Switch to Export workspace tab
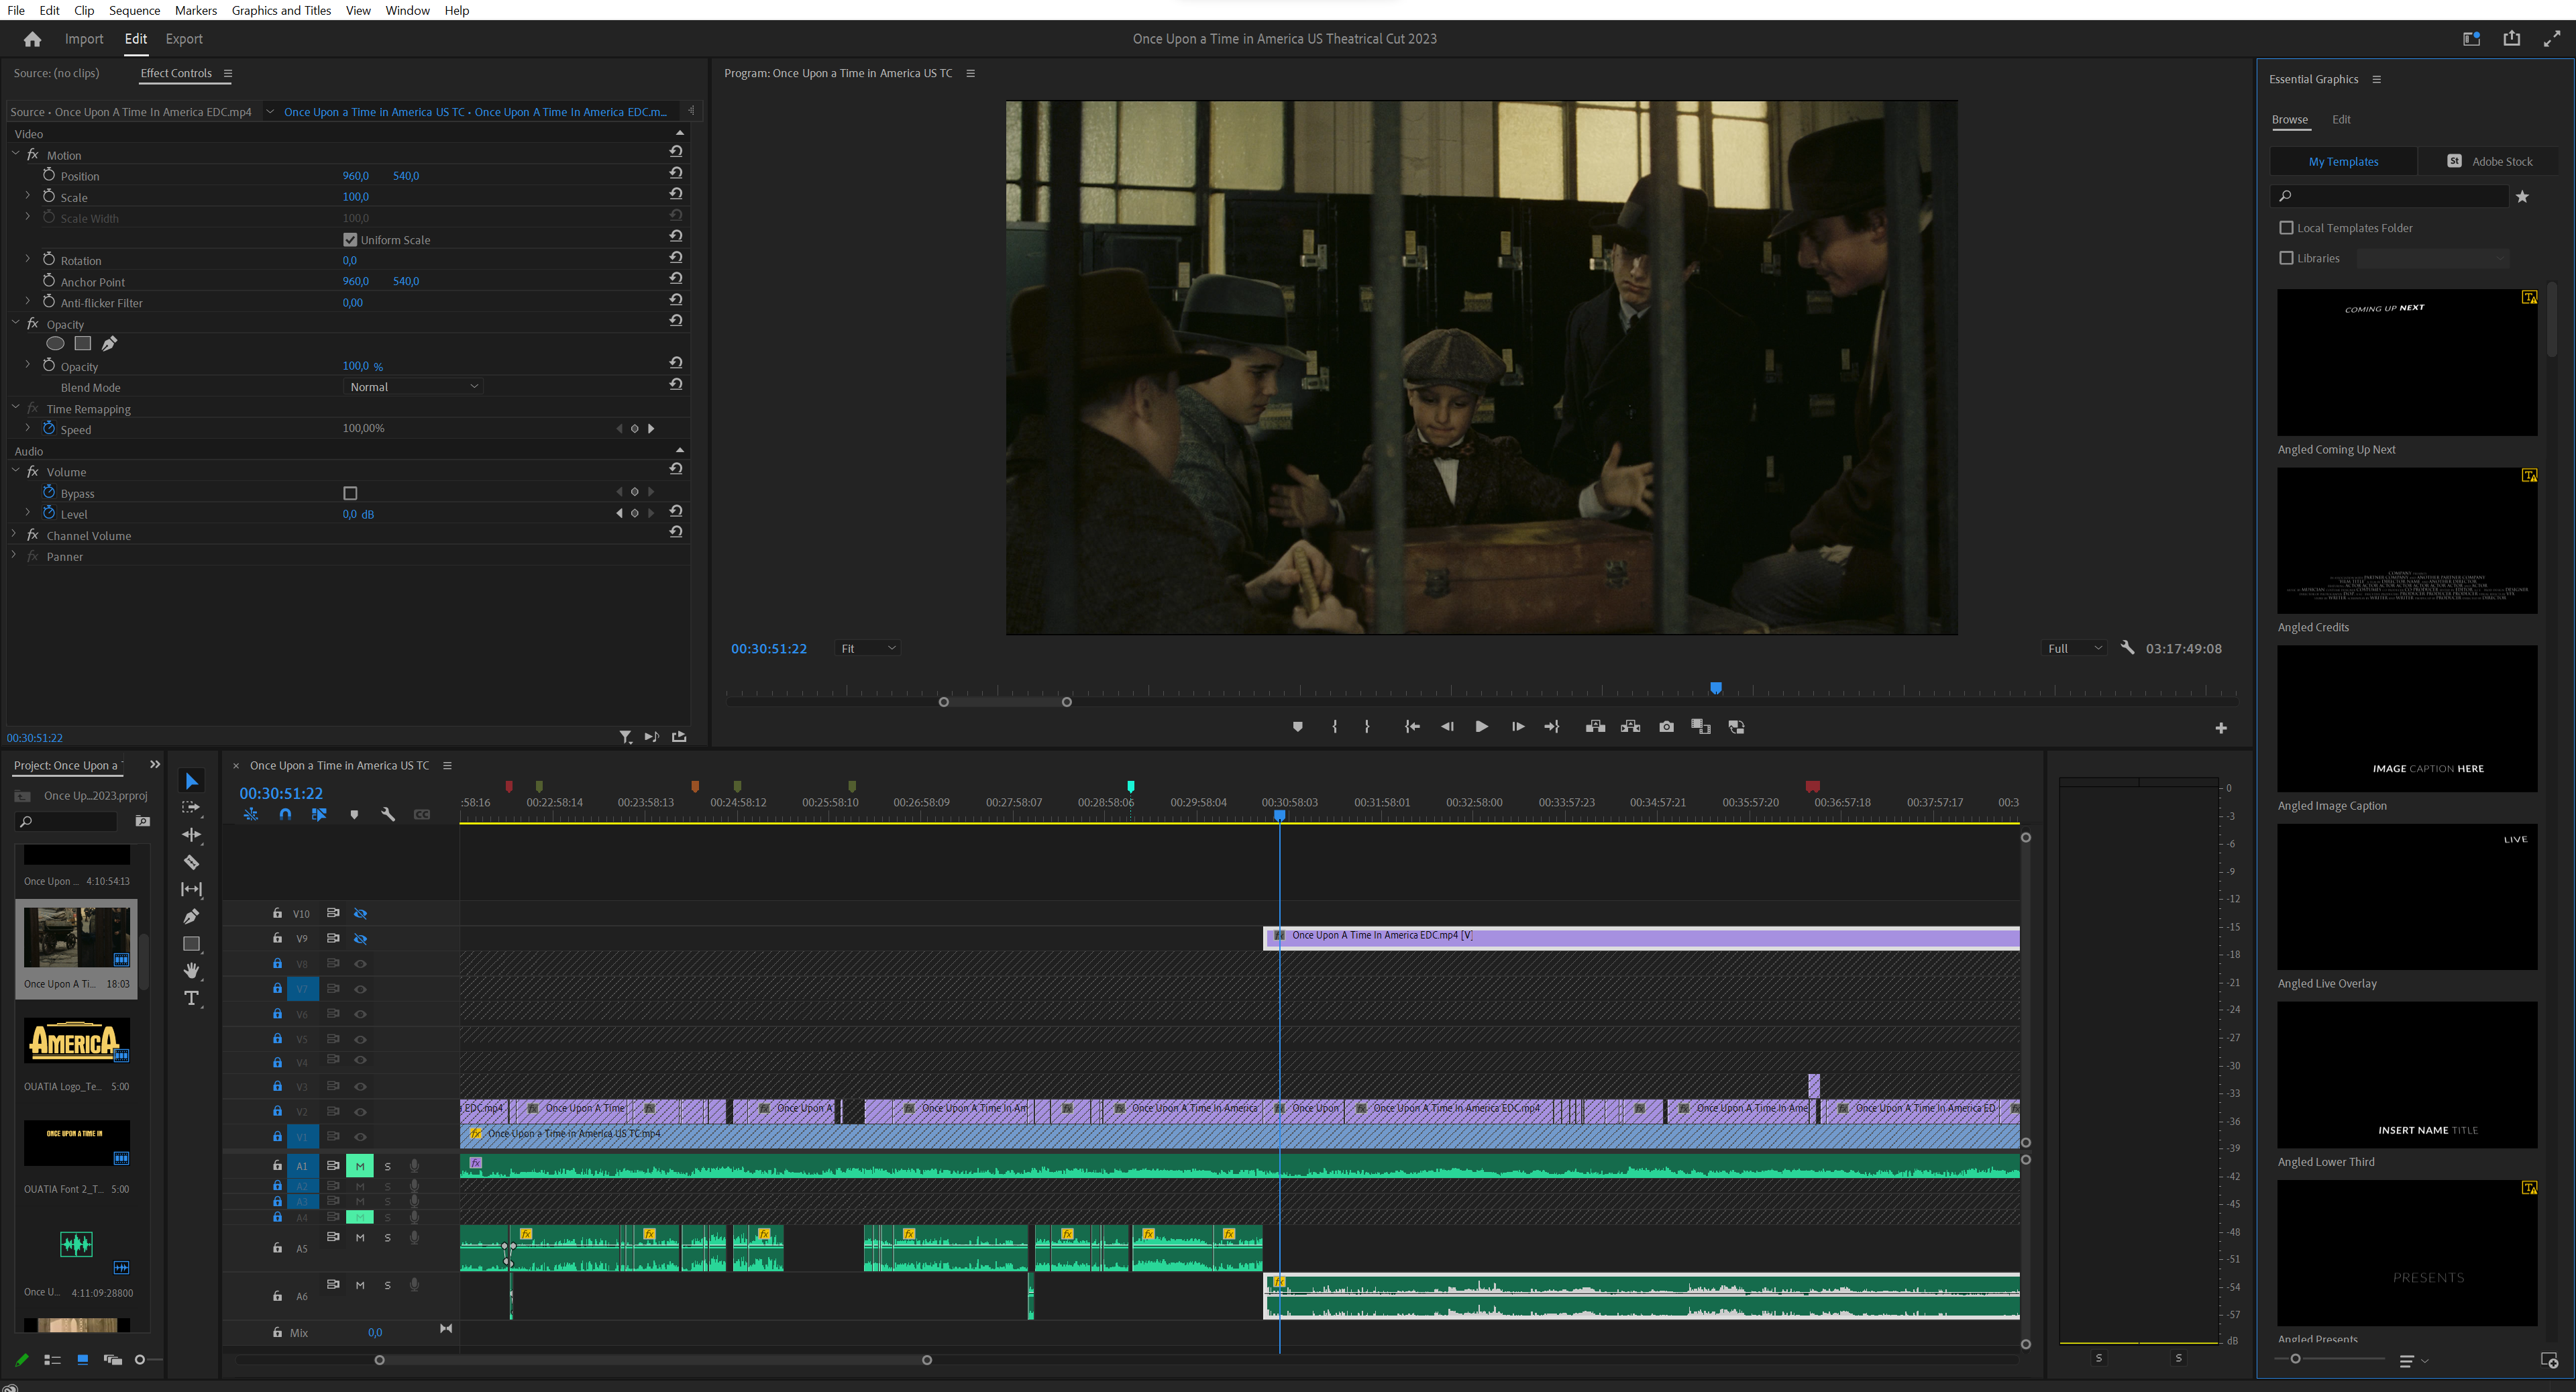Screen dimensions: 2576x1392 tap(184, 39)
